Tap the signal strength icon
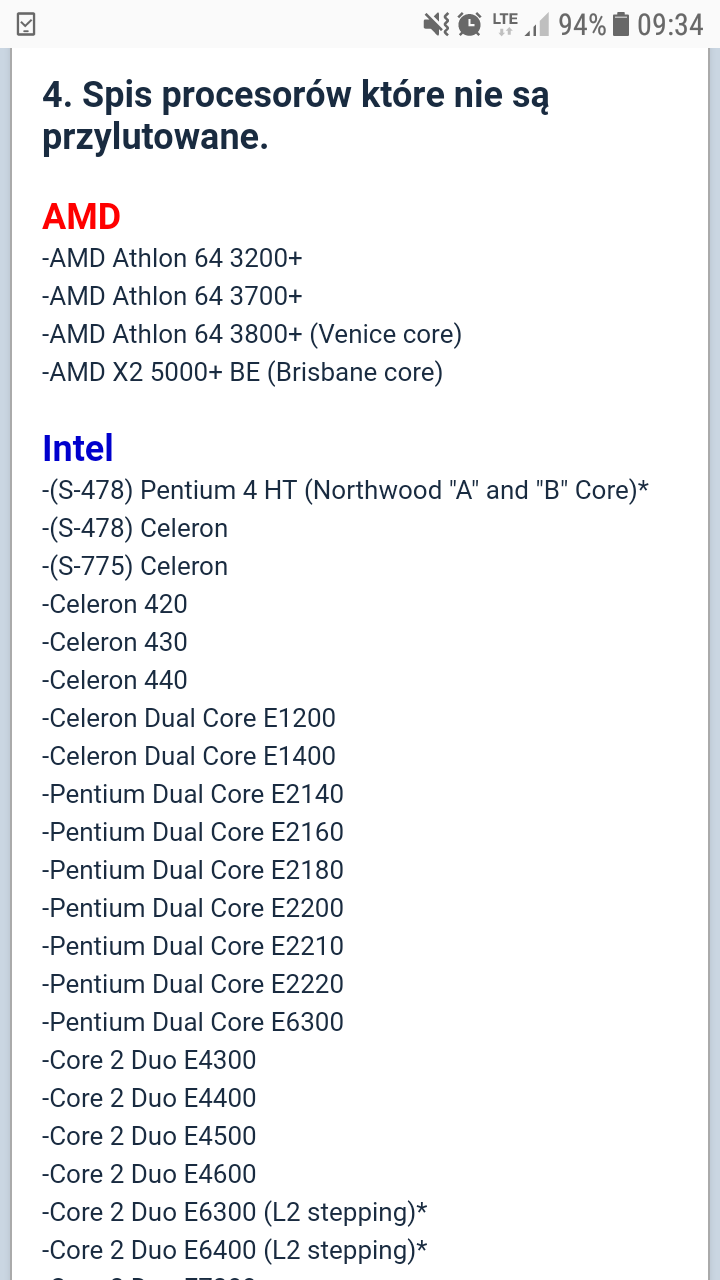Screen dimensions: 720x1280 pos(537,25)
